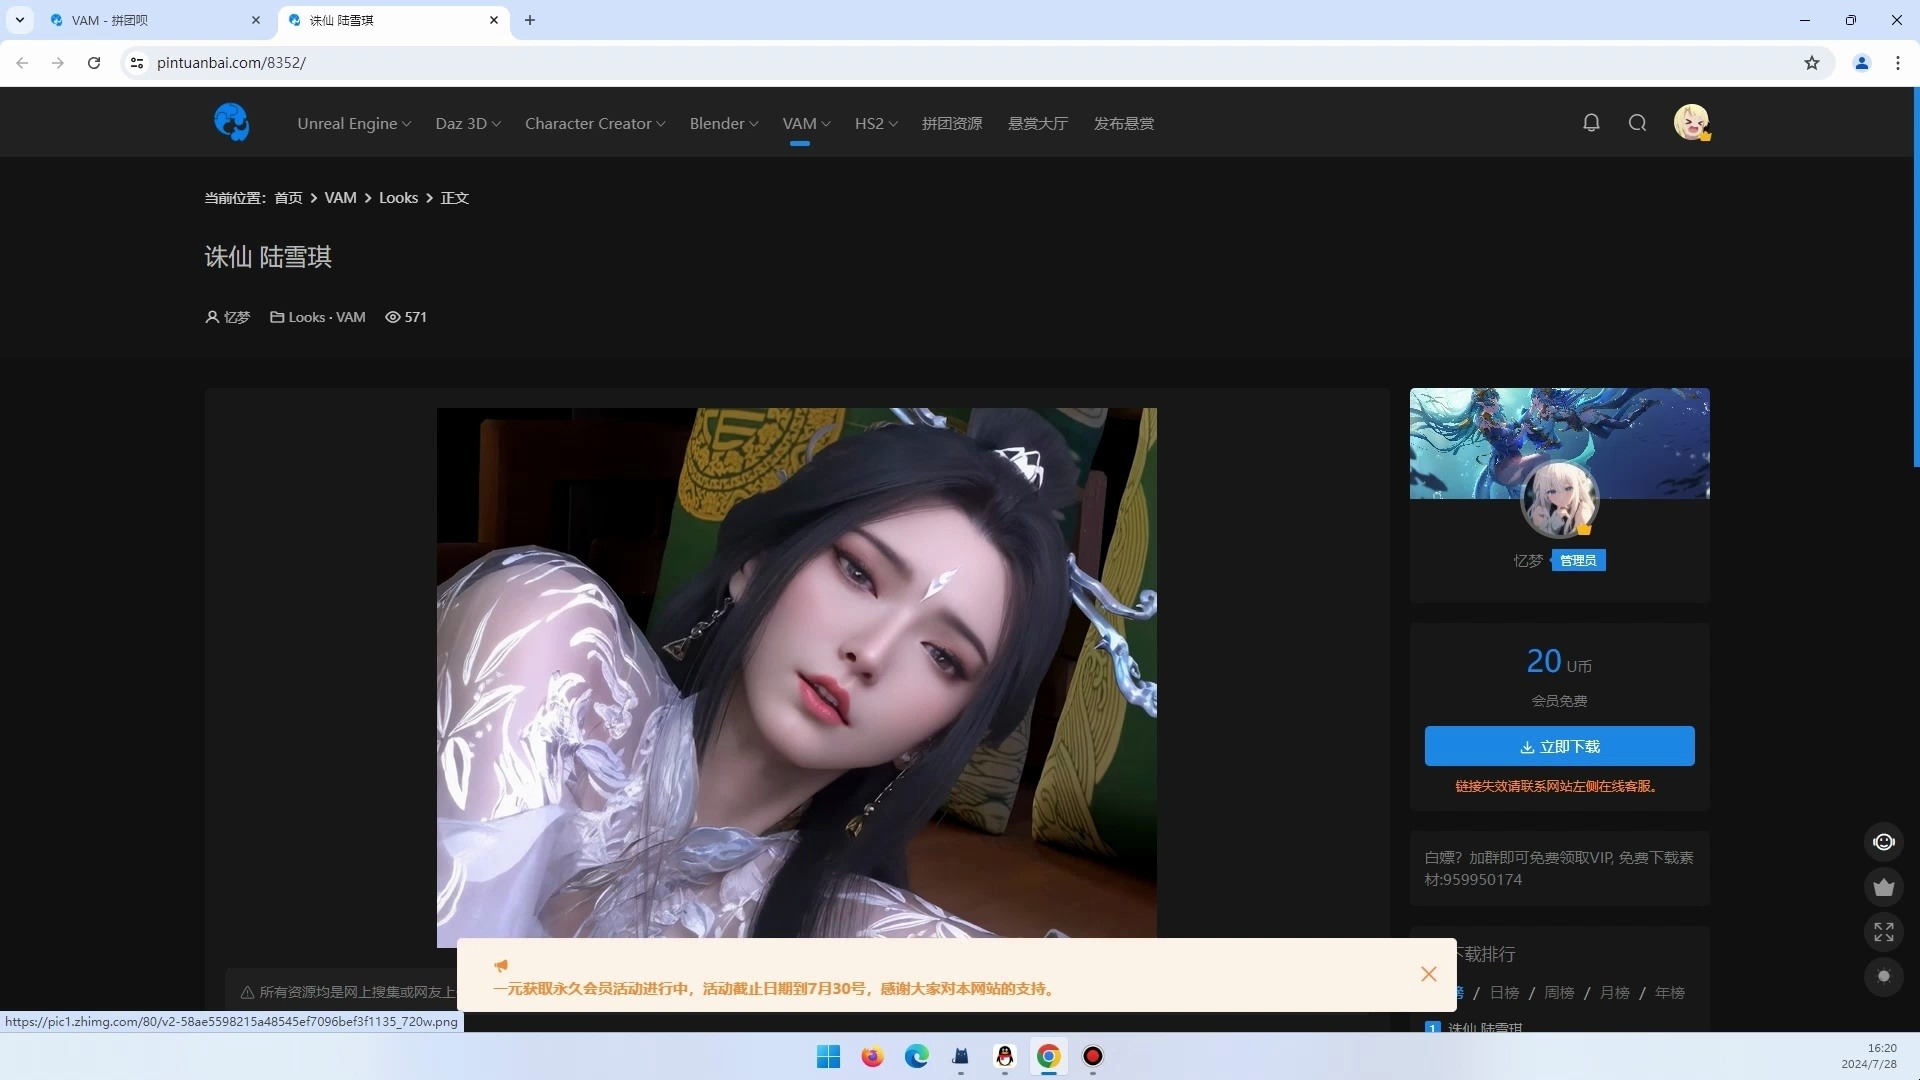Reload the page with the refresh icon
This screenshot has height=1080, width=1920.
94,63
